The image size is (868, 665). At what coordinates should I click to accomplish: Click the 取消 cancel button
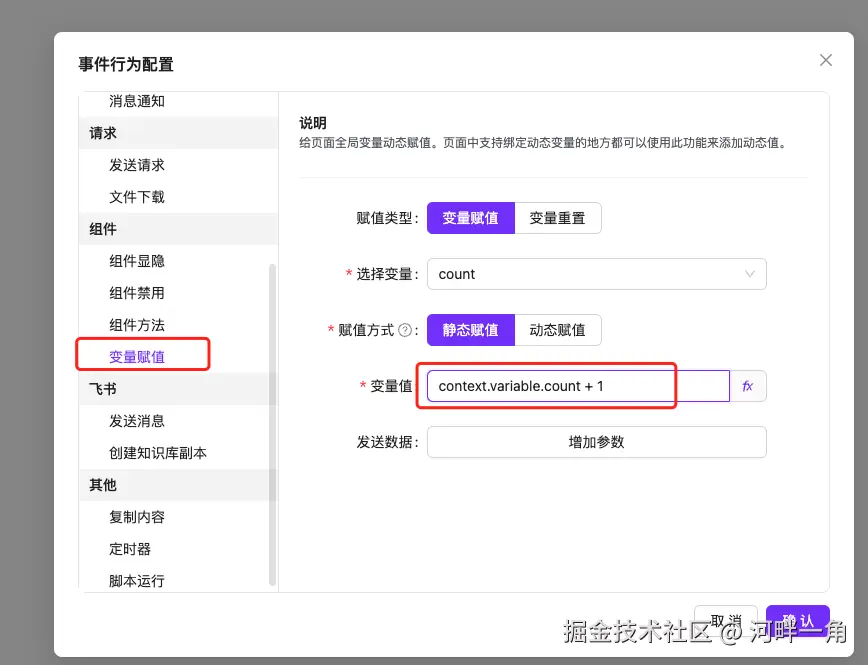(726, 621)
